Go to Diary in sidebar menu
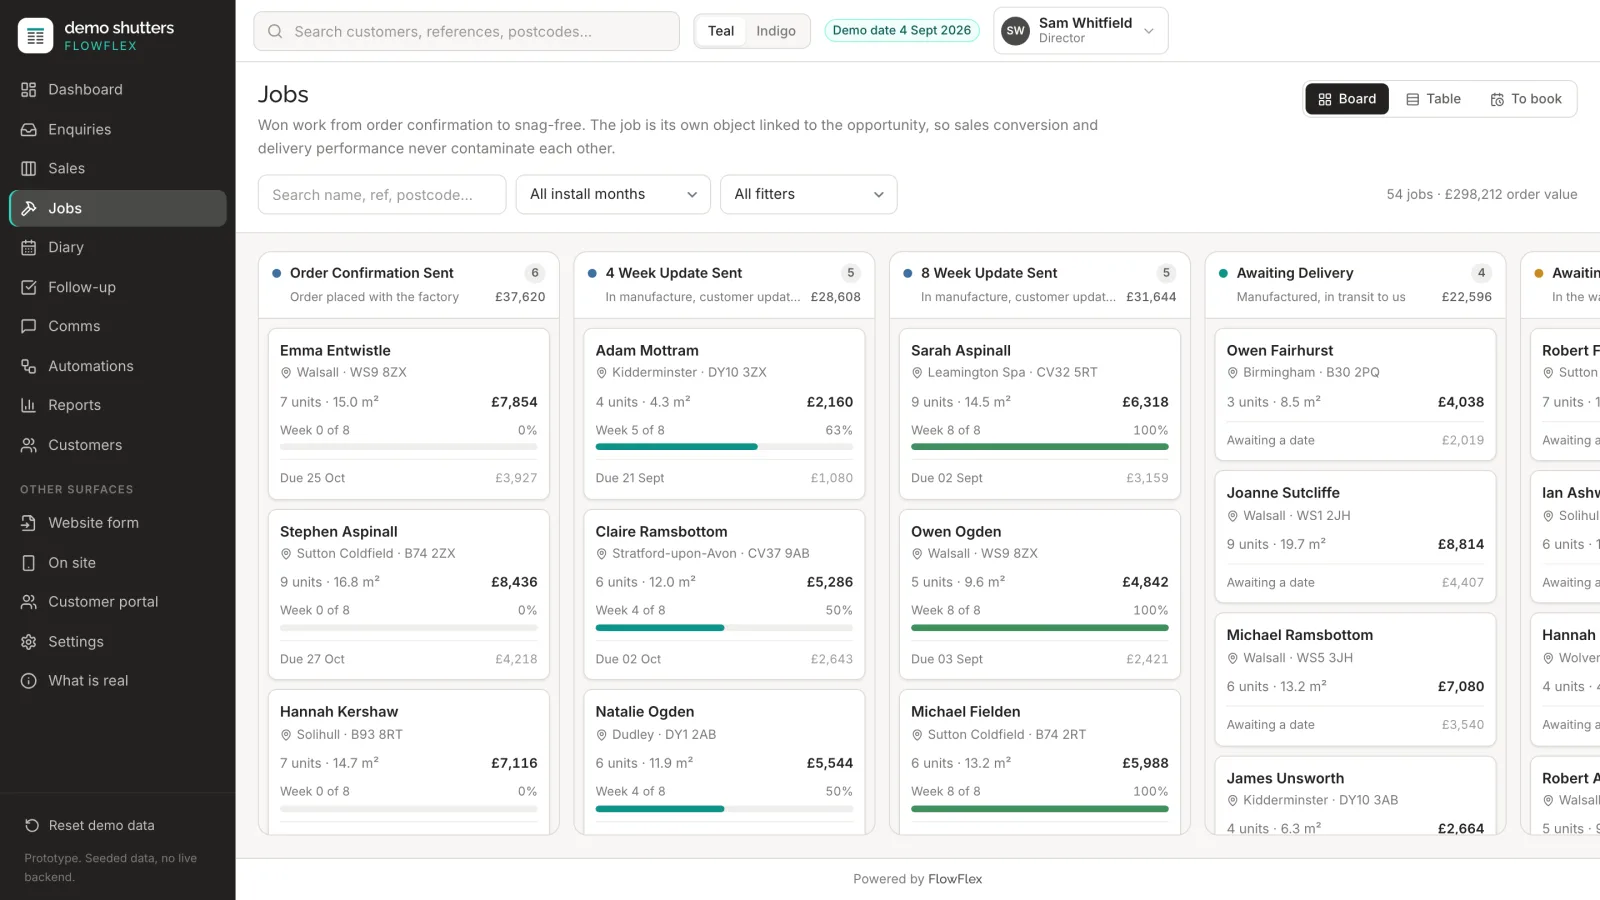Viewport: 1600px width, 900px height. pos(118,247)
